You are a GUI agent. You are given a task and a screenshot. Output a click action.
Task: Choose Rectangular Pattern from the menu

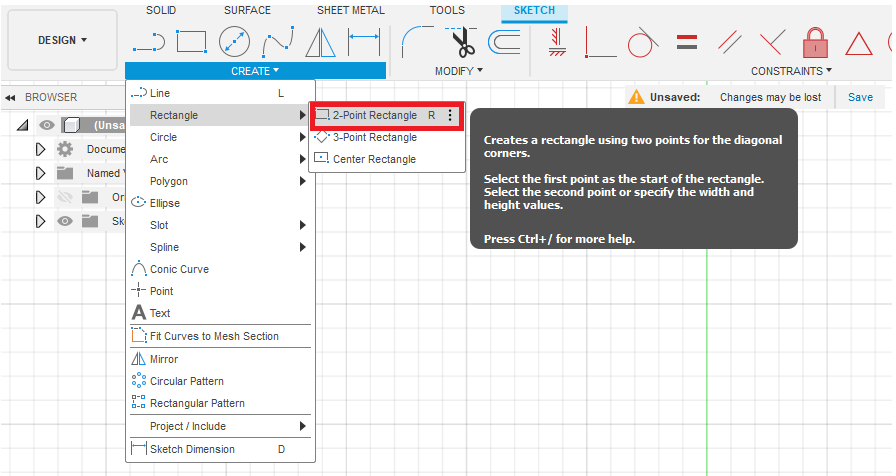coord(221,403)
